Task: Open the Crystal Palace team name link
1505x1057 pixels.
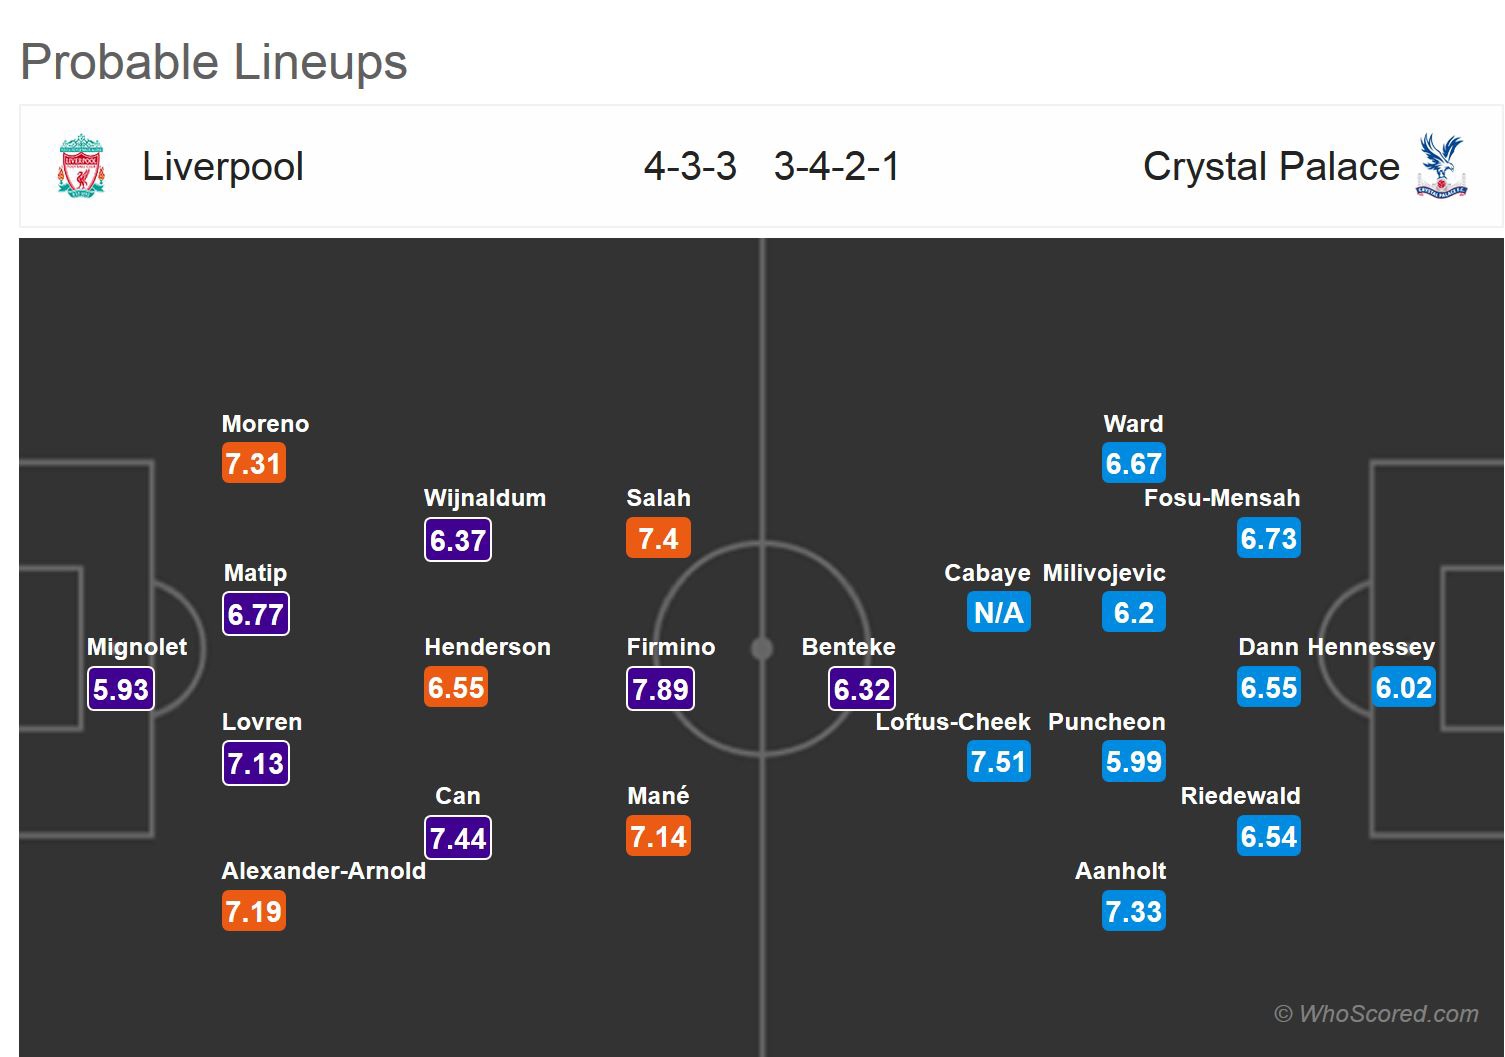Action: (x=1270, y=166)
